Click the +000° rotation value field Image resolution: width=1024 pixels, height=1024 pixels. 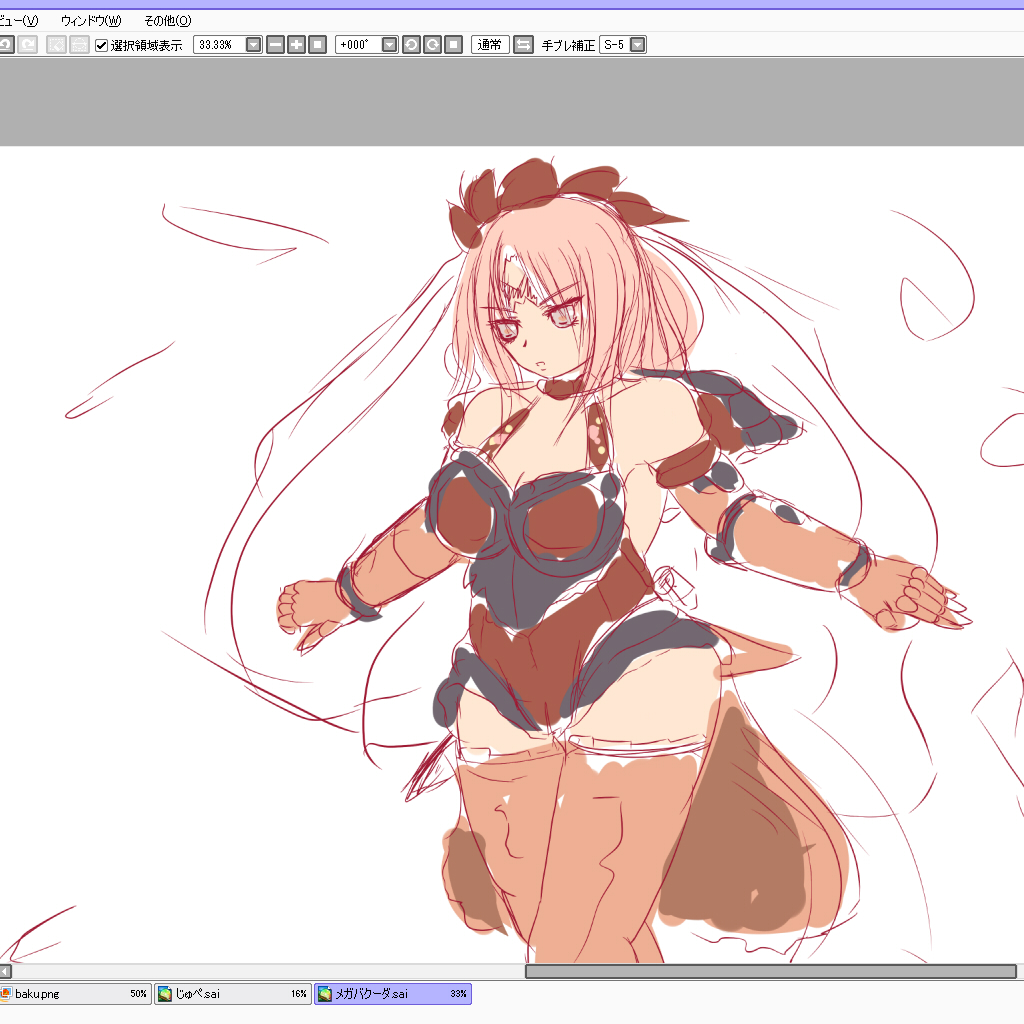click(x=358, y=45)
